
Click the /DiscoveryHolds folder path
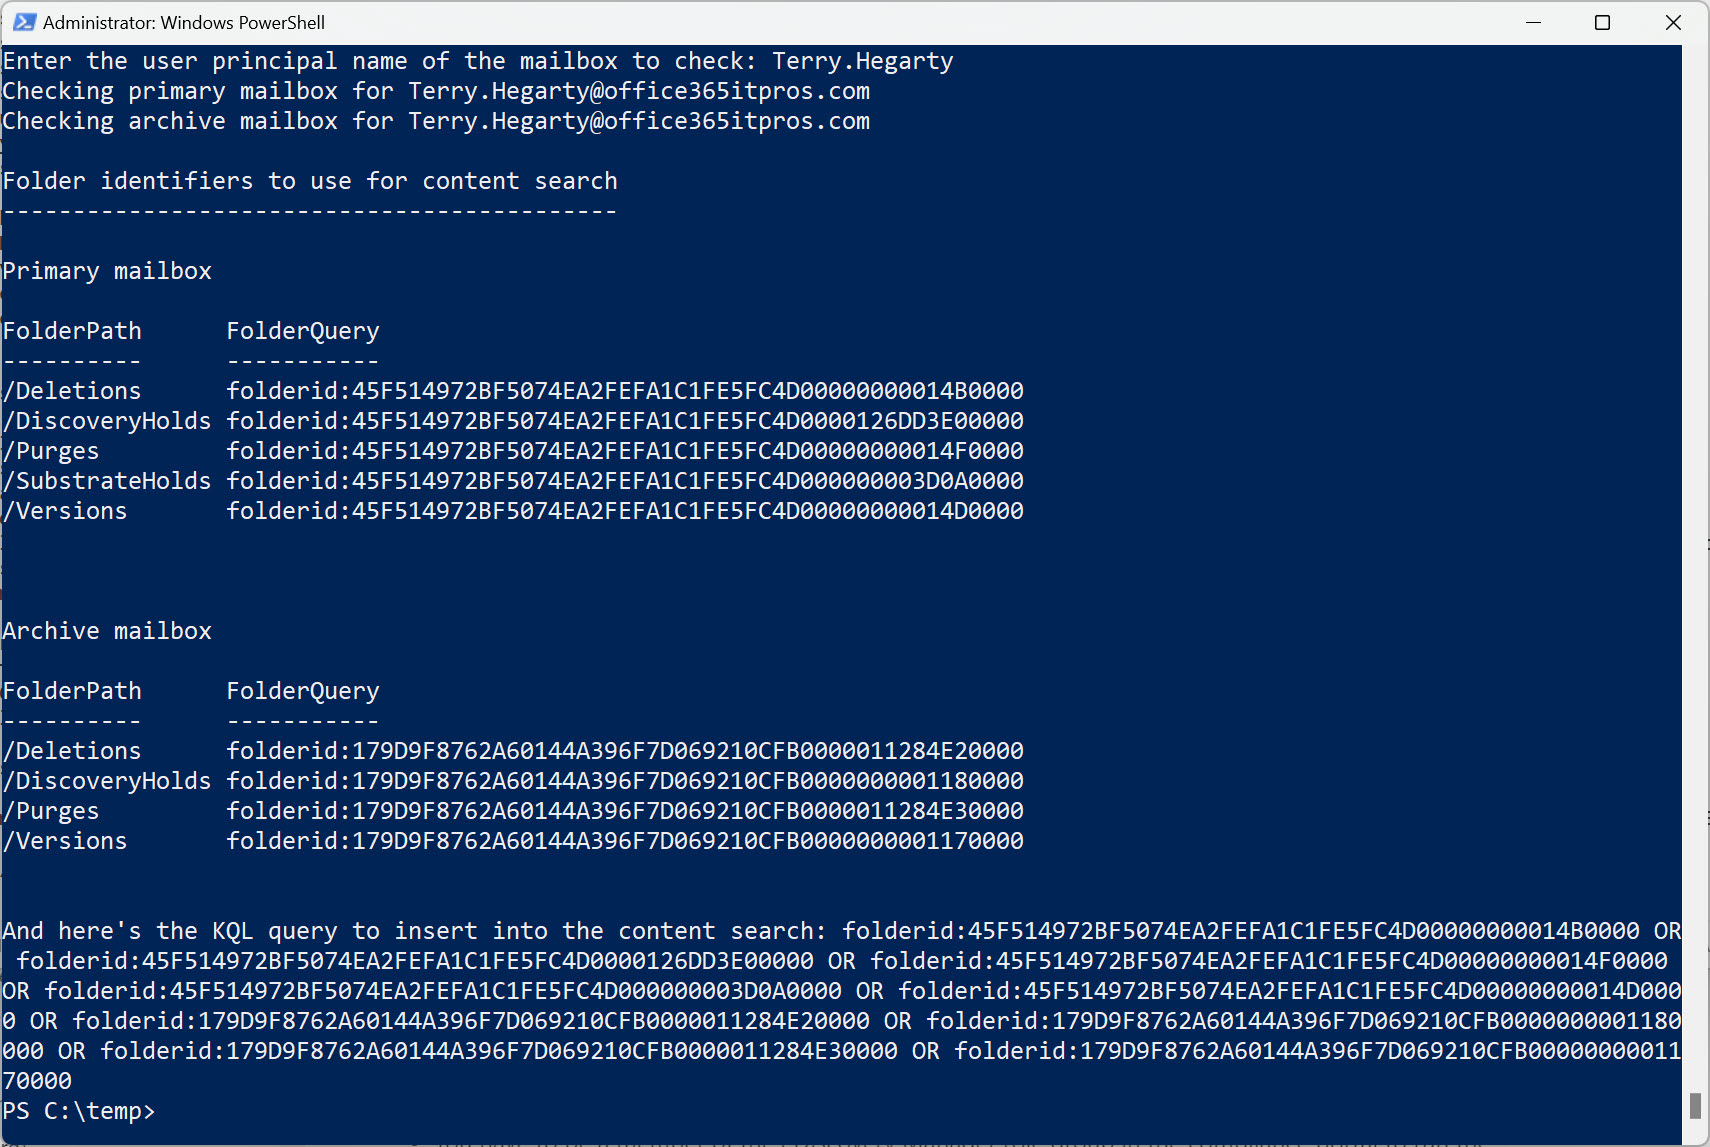(x=106, y=420)
